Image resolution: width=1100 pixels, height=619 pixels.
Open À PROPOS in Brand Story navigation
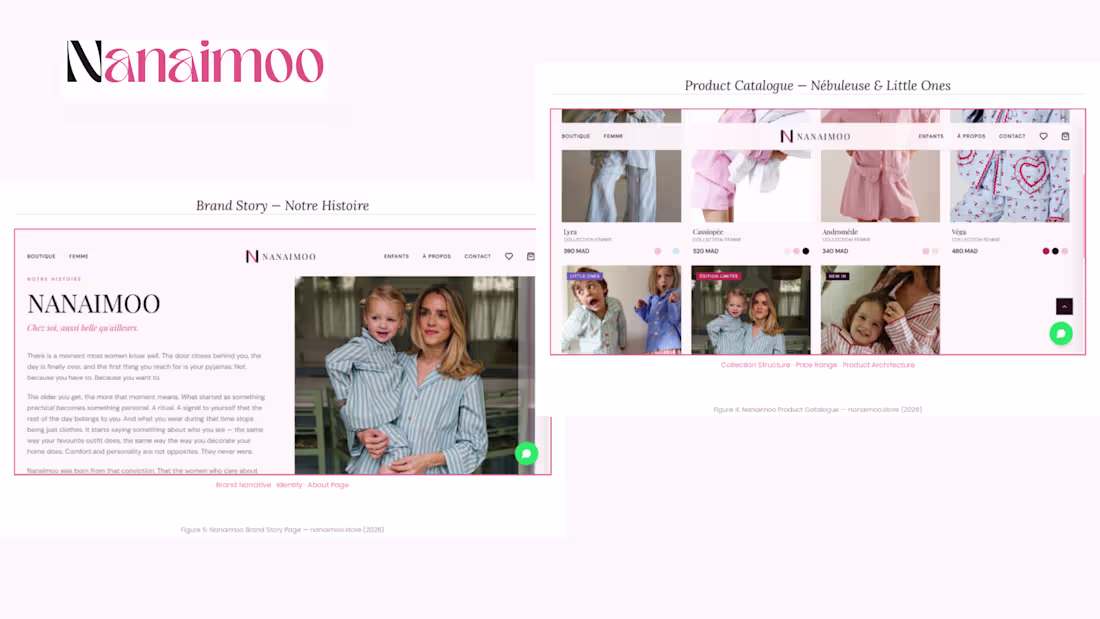(436, 256)
